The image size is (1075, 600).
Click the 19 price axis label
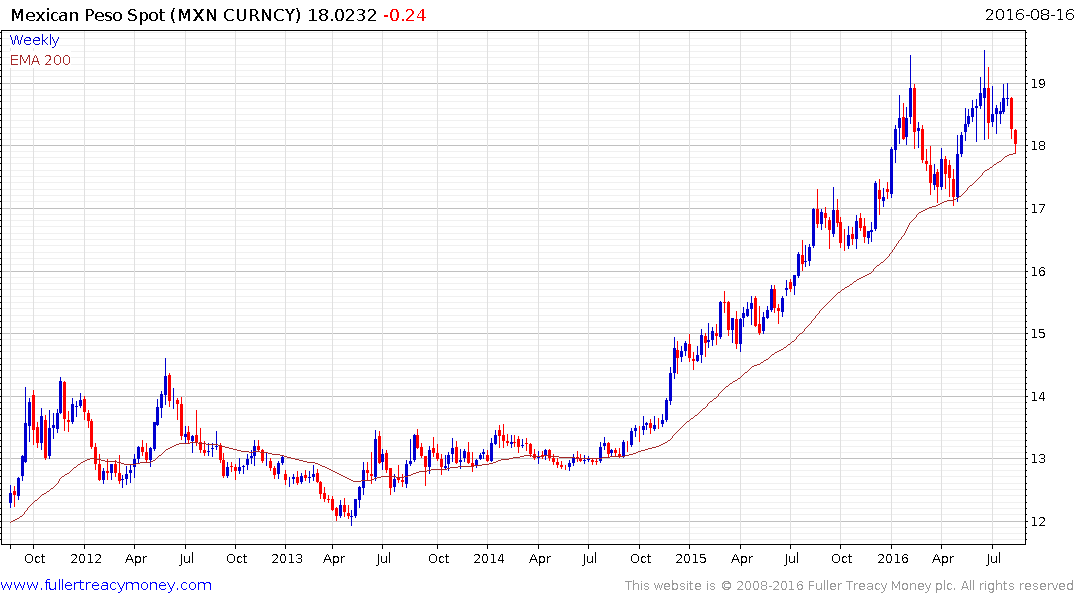pyautogui.click(x=1038, y=84)
